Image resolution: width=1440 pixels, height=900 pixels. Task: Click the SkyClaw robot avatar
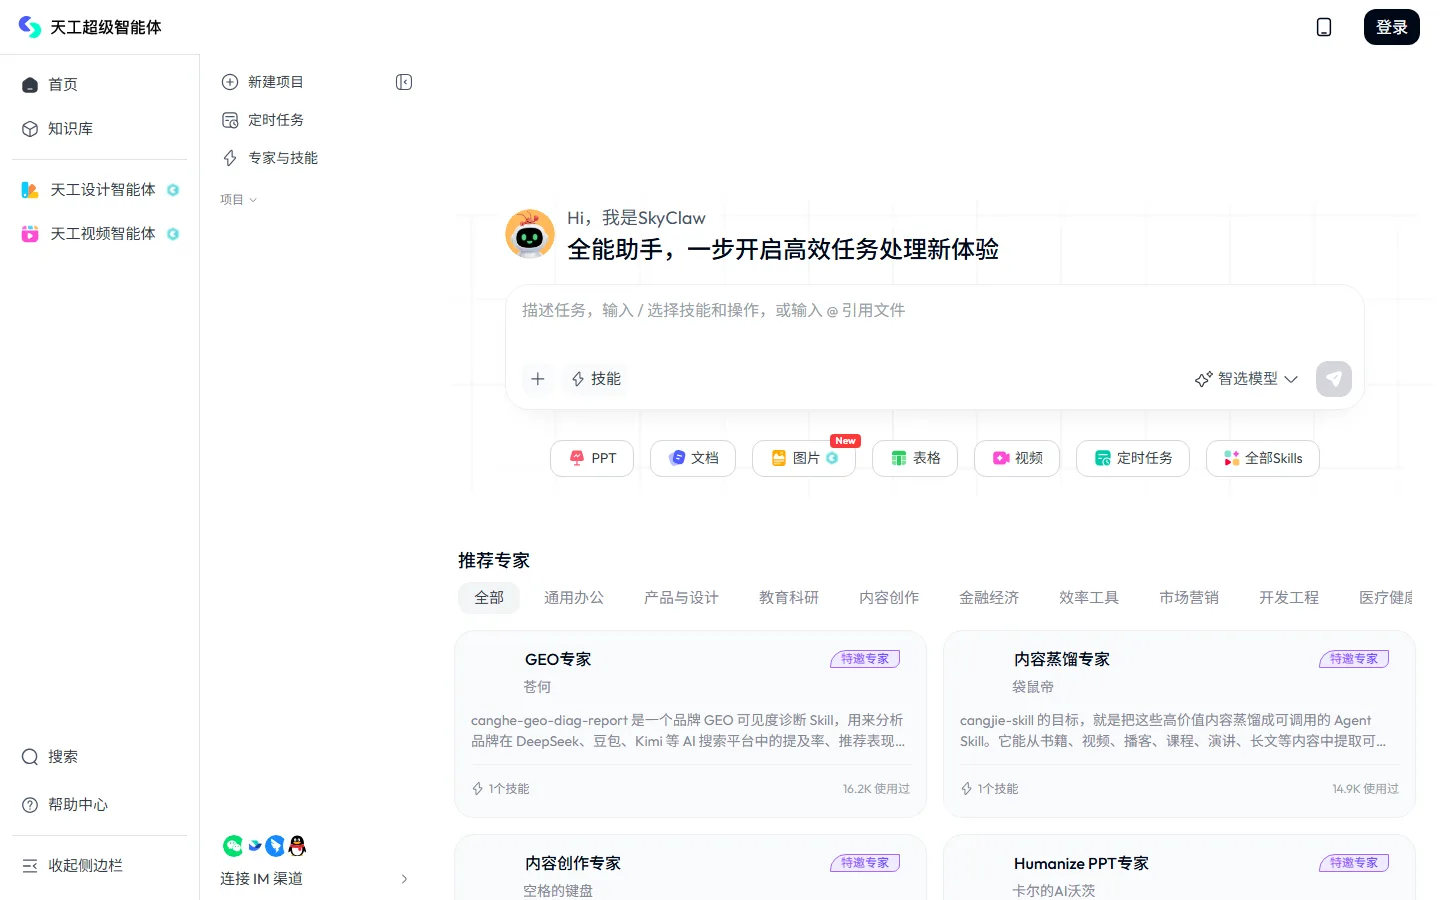coord(530,234)
